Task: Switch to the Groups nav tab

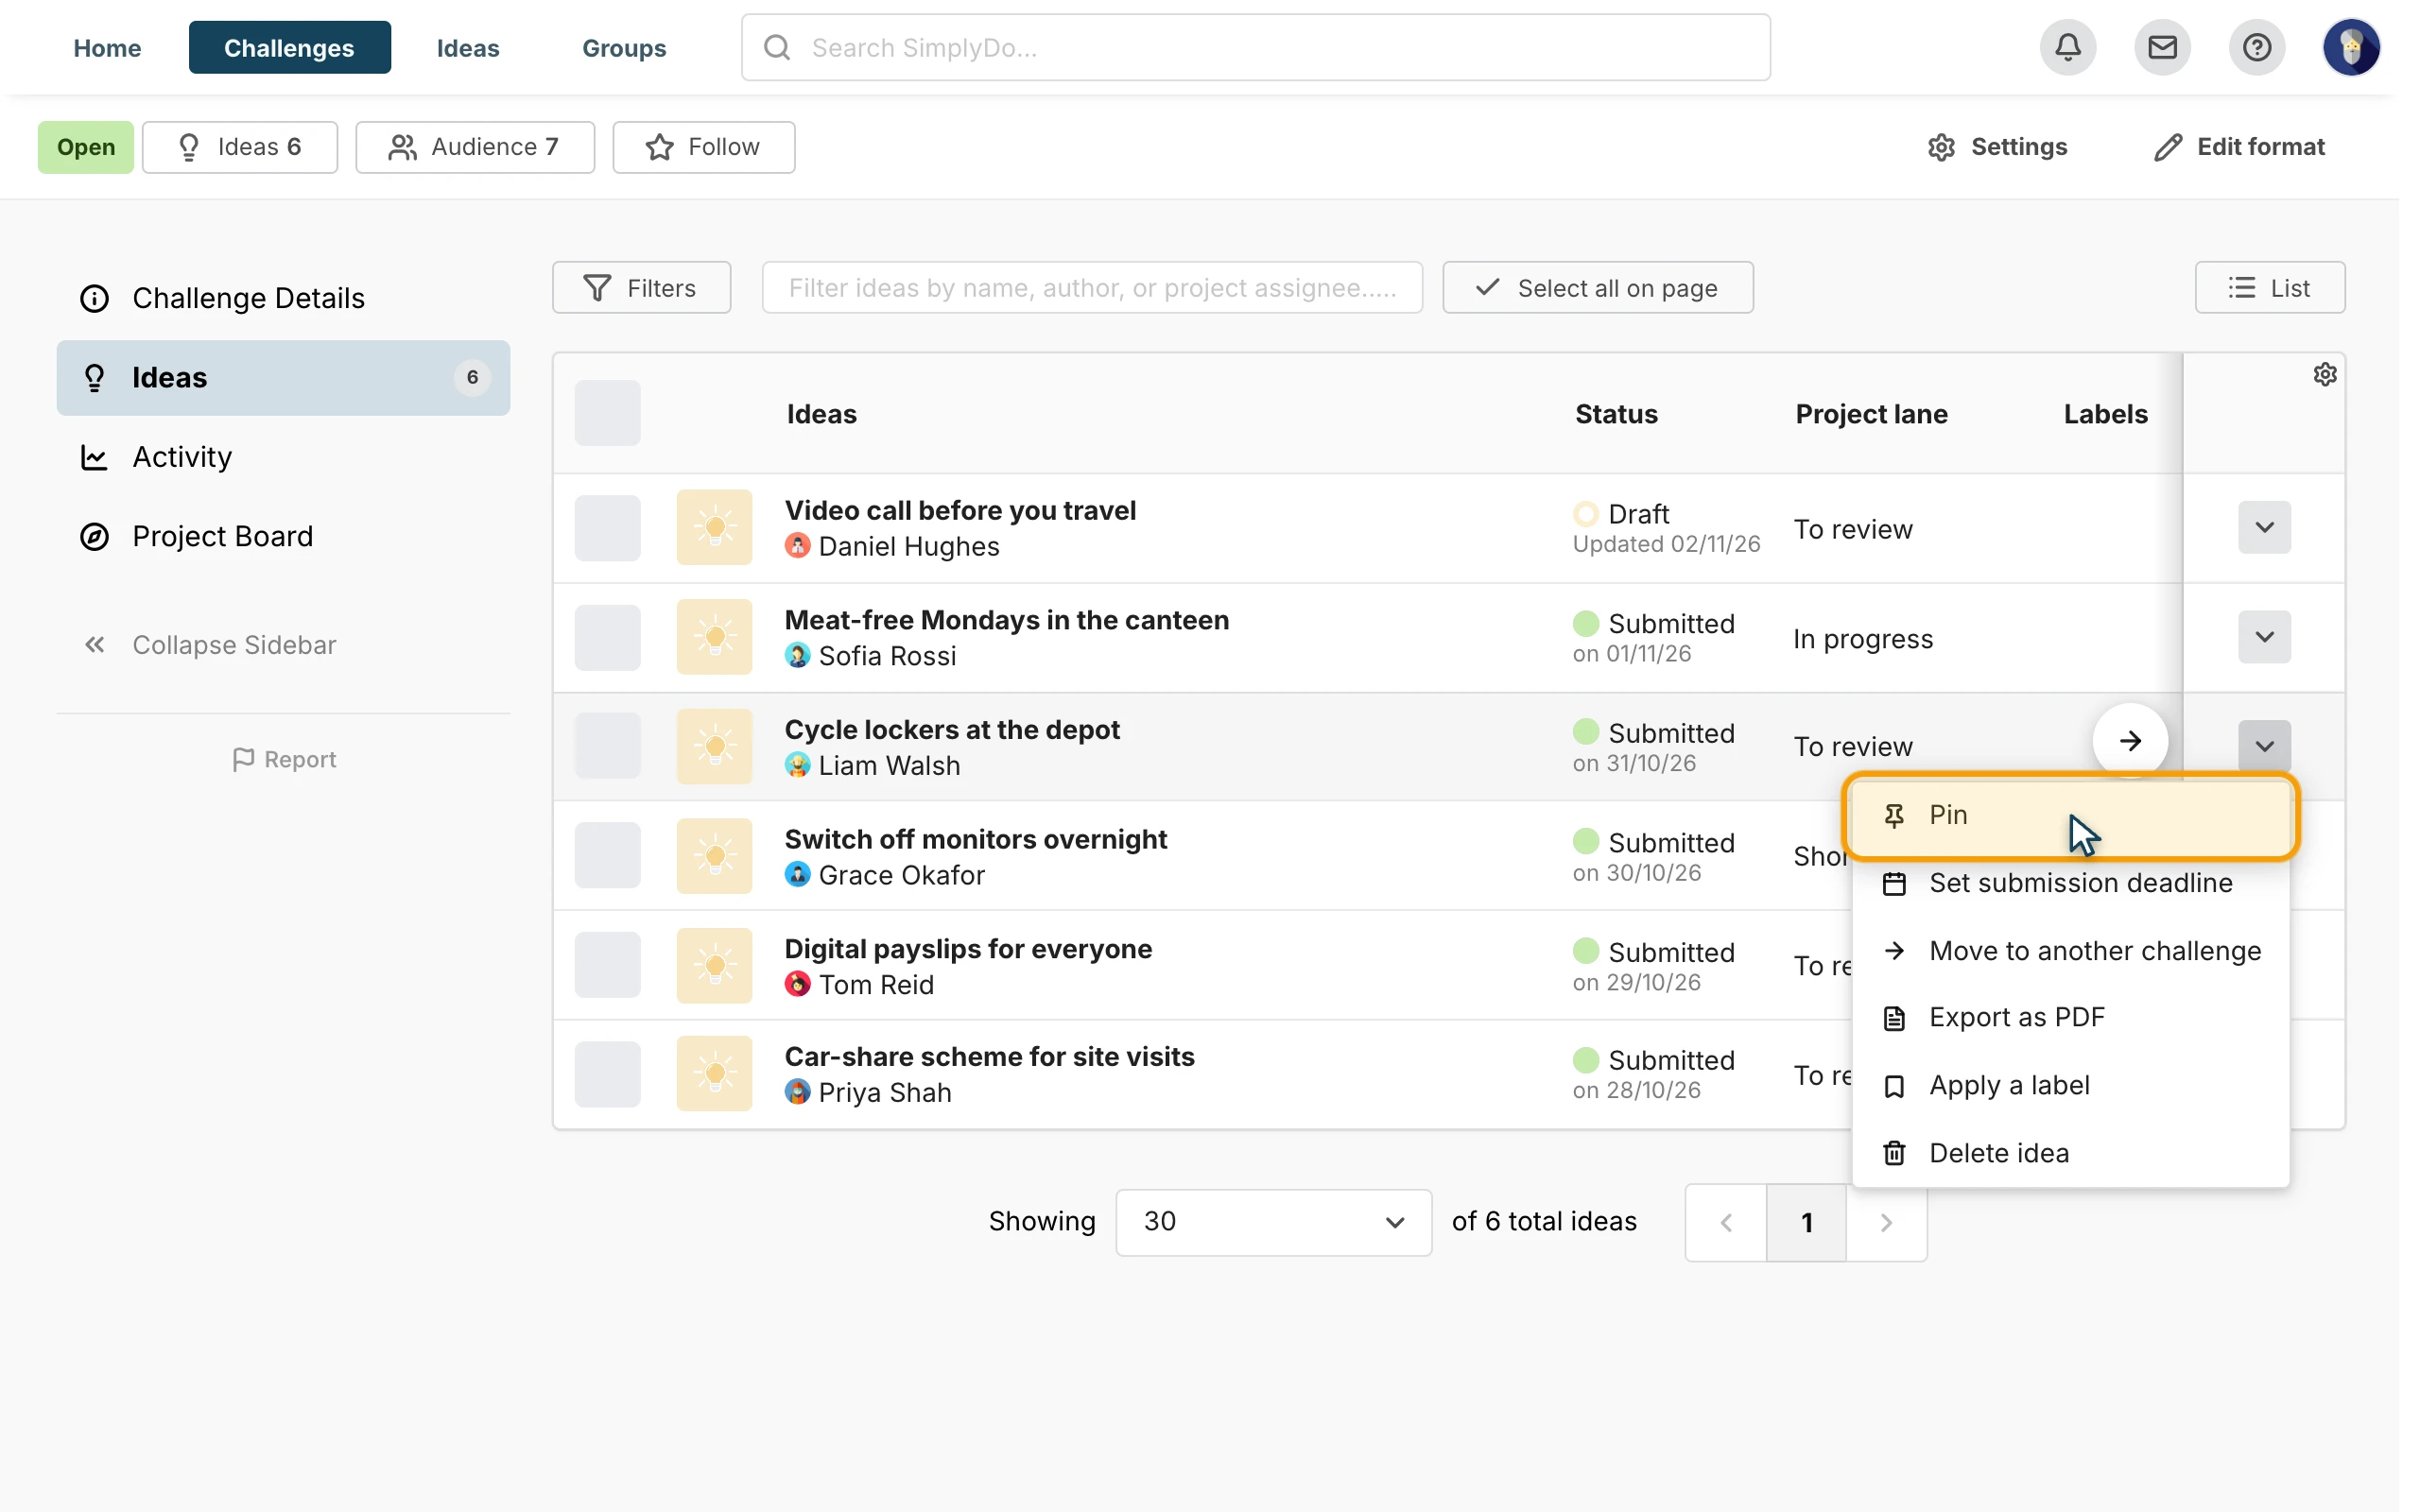Action: [624, 48]
